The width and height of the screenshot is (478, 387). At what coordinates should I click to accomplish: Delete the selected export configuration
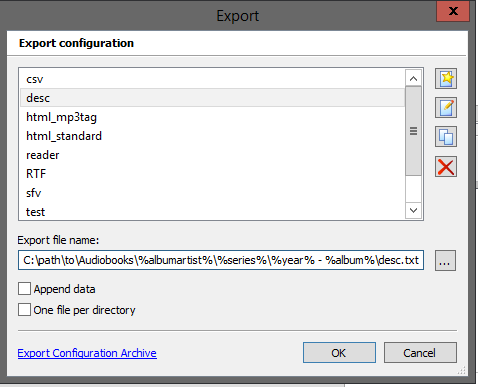point(446,166)
